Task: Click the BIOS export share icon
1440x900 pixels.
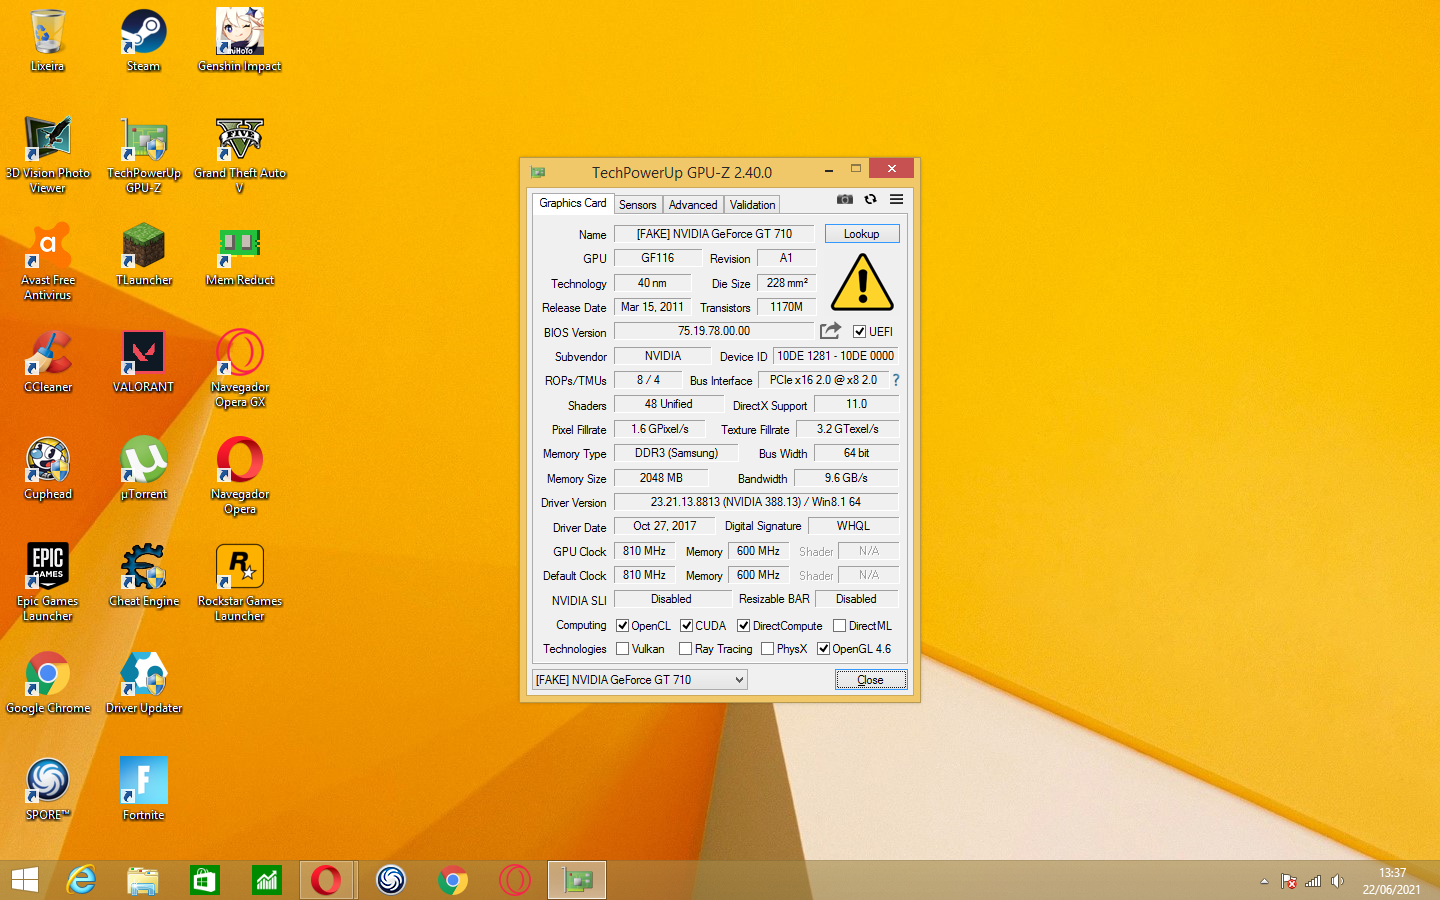Action: [x=830, y=331]
